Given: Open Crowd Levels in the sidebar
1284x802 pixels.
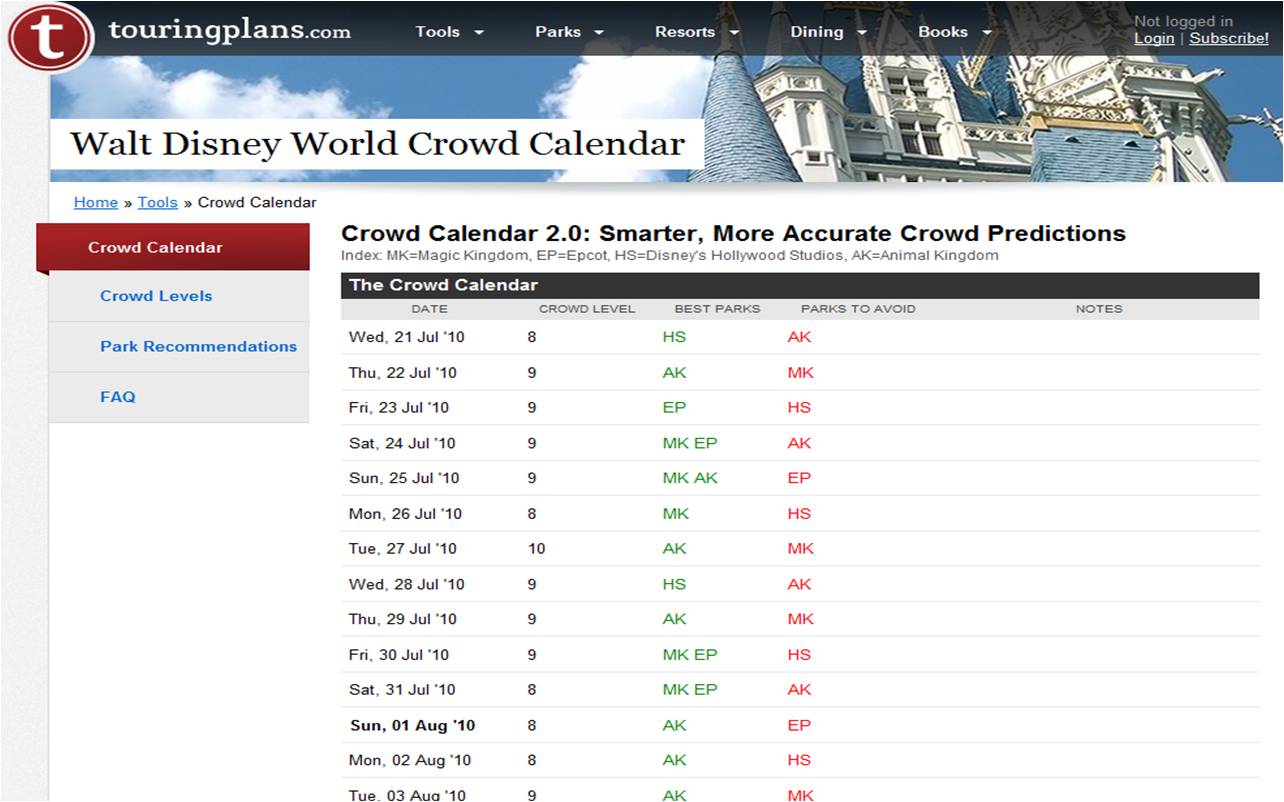Looking at the screenshot, I should (x=156, y=296).
